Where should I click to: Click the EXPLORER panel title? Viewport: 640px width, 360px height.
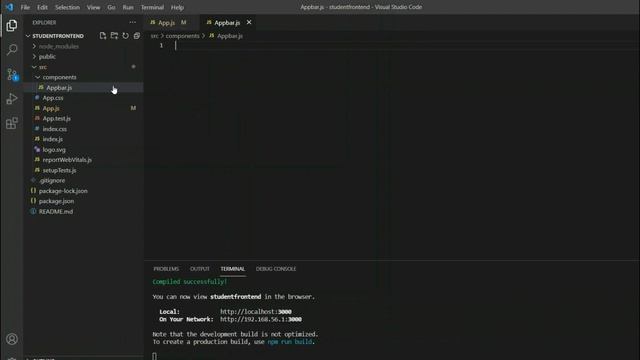pos(44,23)
